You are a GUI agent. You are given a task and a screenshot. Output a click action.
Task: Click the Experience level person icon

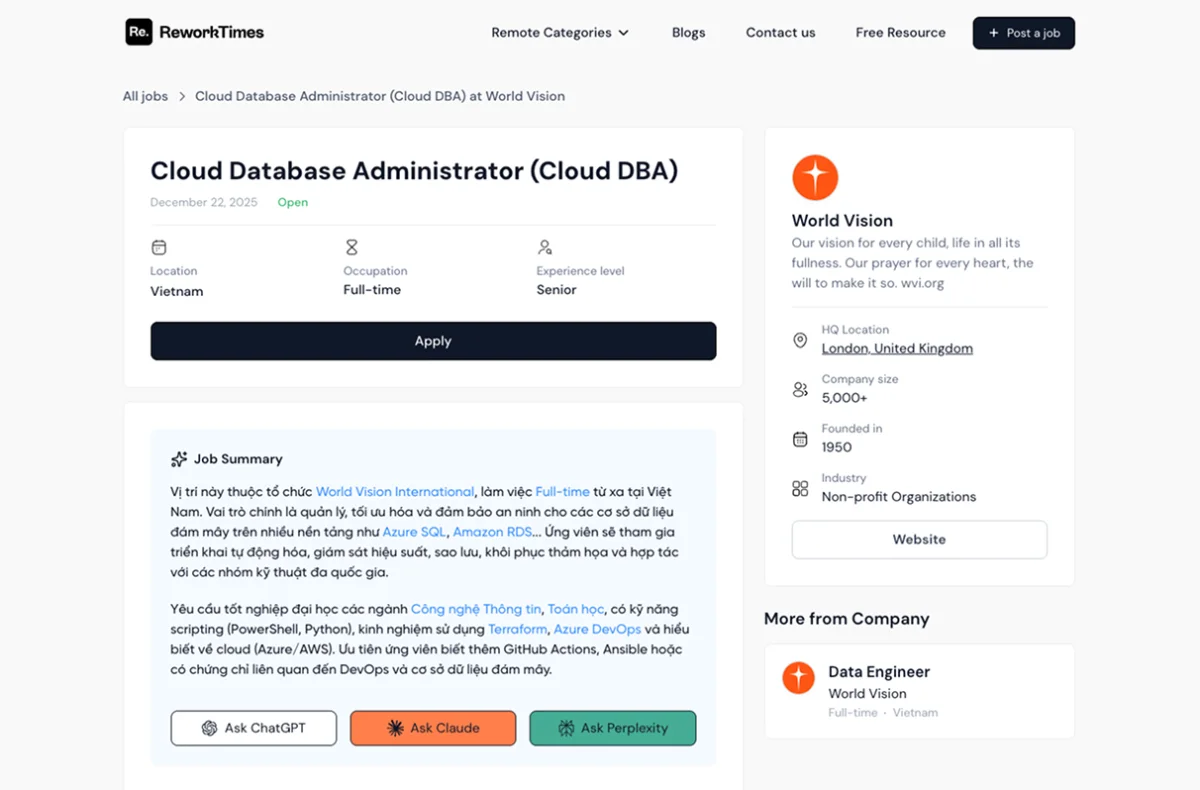(x=545, y=247)
